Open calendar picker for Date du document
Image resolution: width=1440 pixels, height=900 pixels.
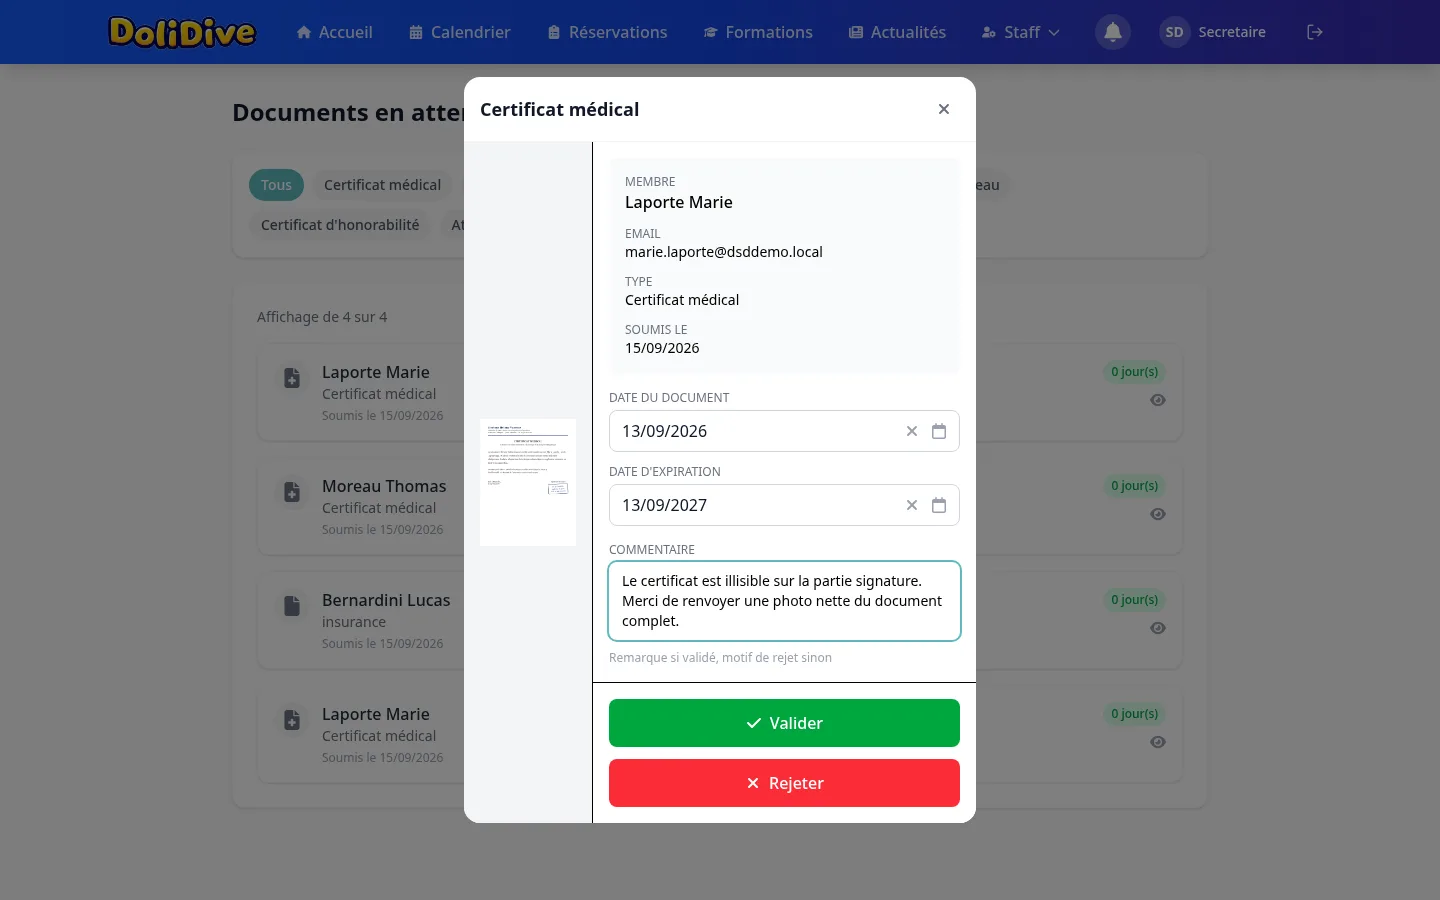pyautogui.click(x=939, y=431)
